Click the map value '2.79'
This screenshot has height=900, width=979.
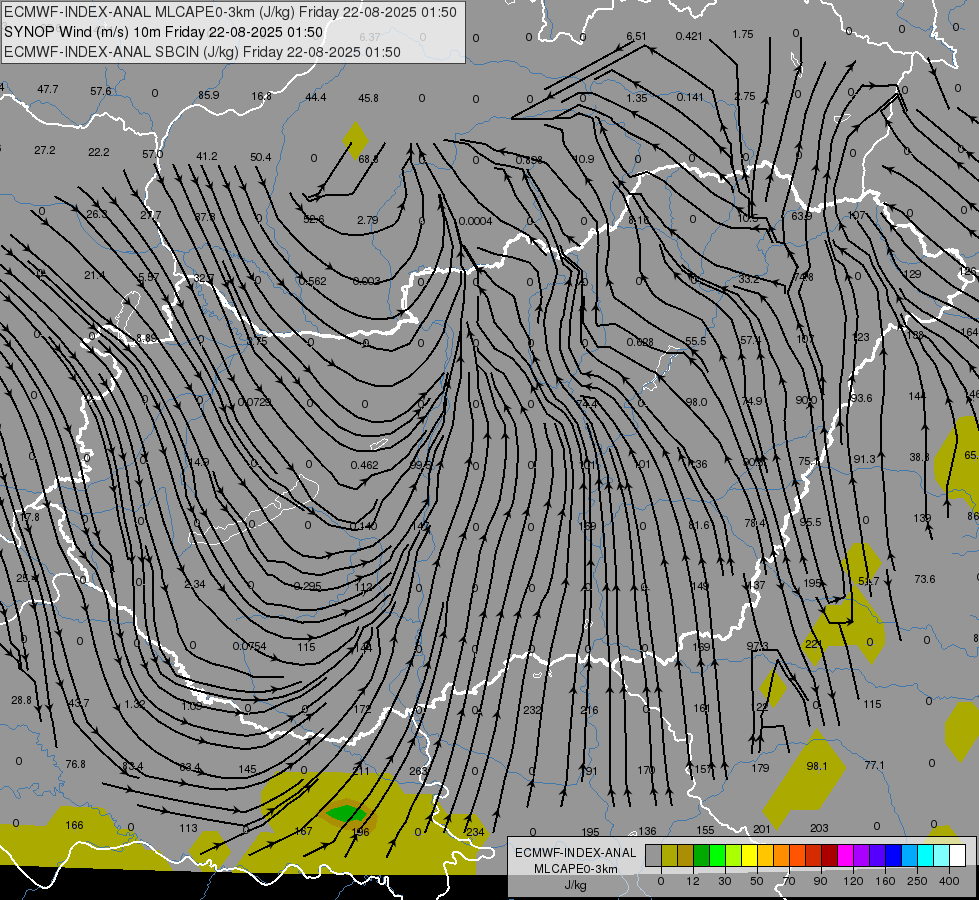(368, 220)
